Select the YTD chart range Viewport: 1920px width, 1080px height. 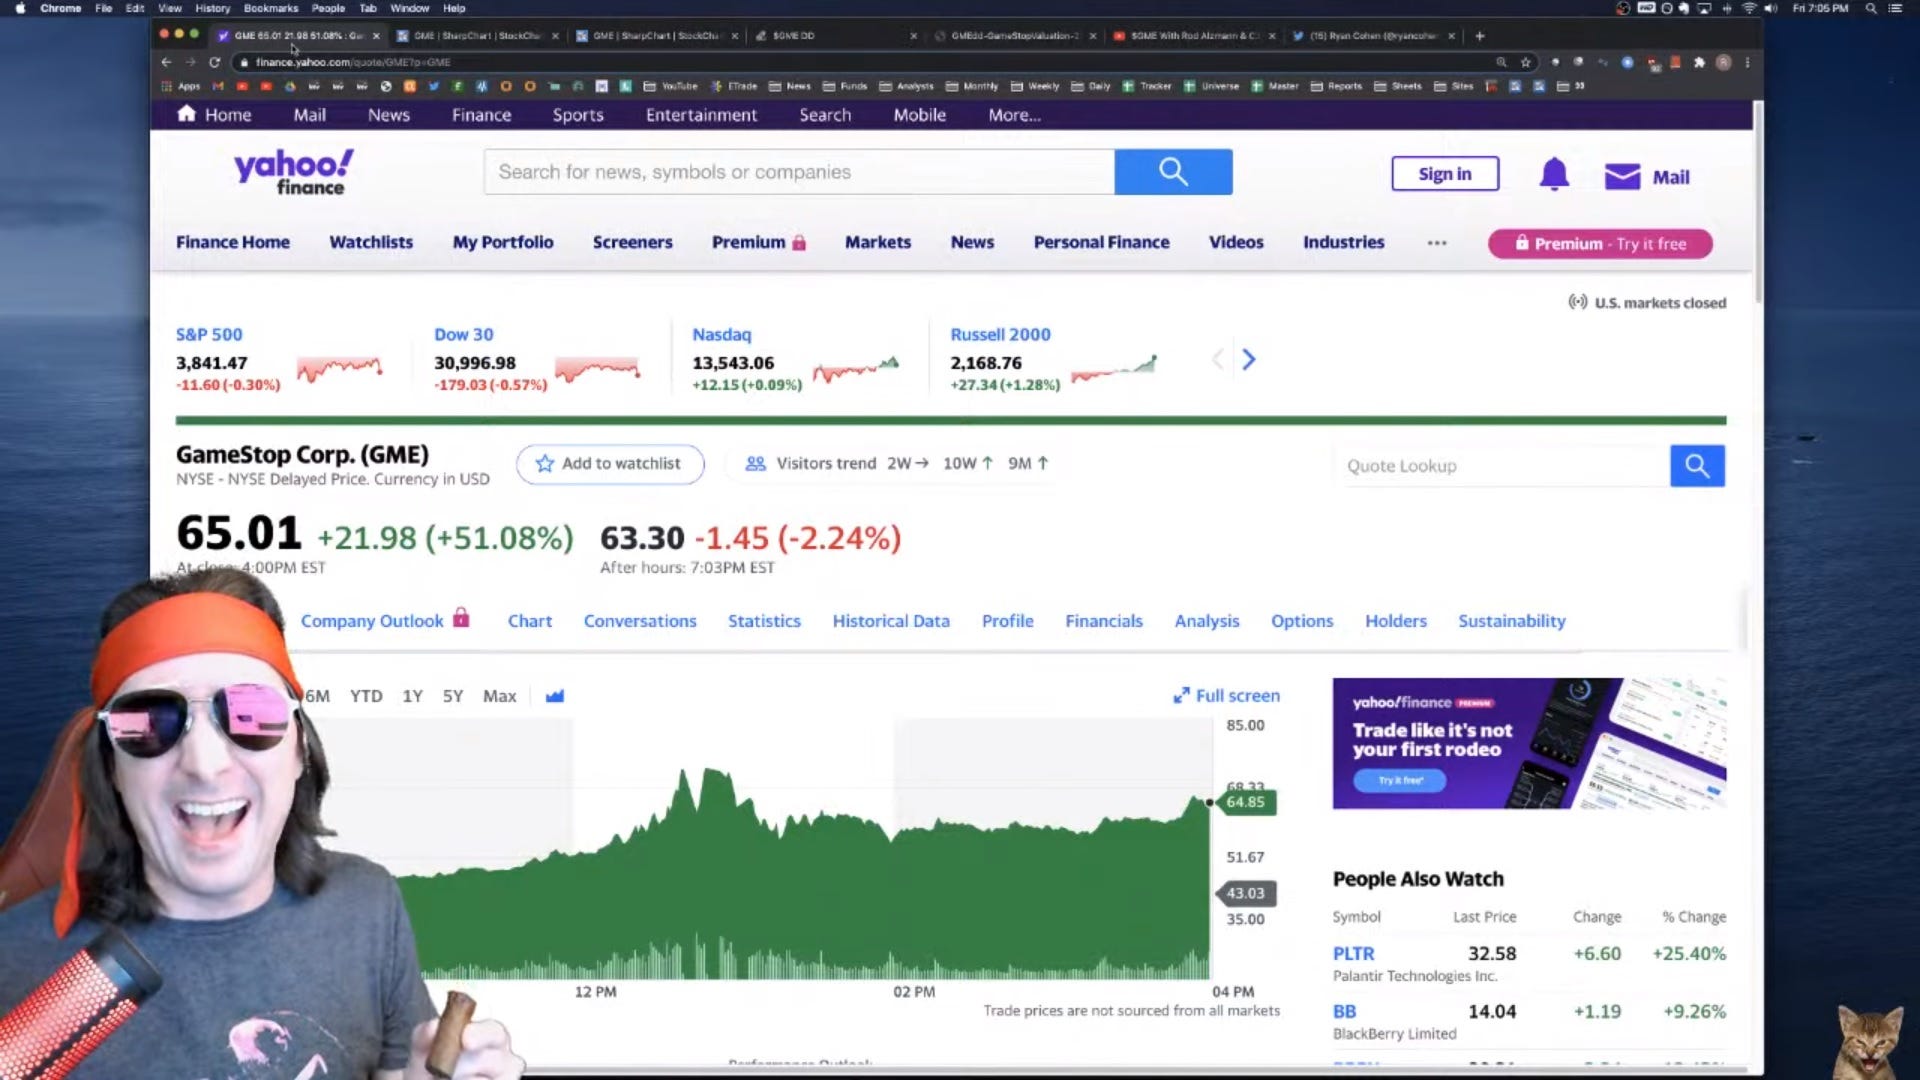pos(366,696)
